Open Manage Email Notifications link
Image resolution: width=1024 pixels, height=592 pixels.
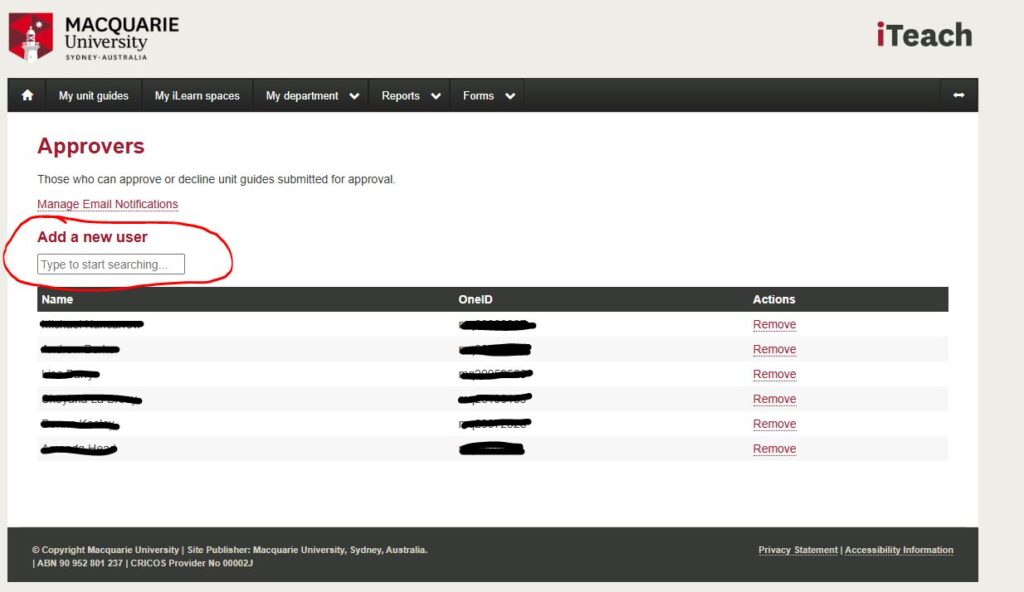click(x=108, y=204)
